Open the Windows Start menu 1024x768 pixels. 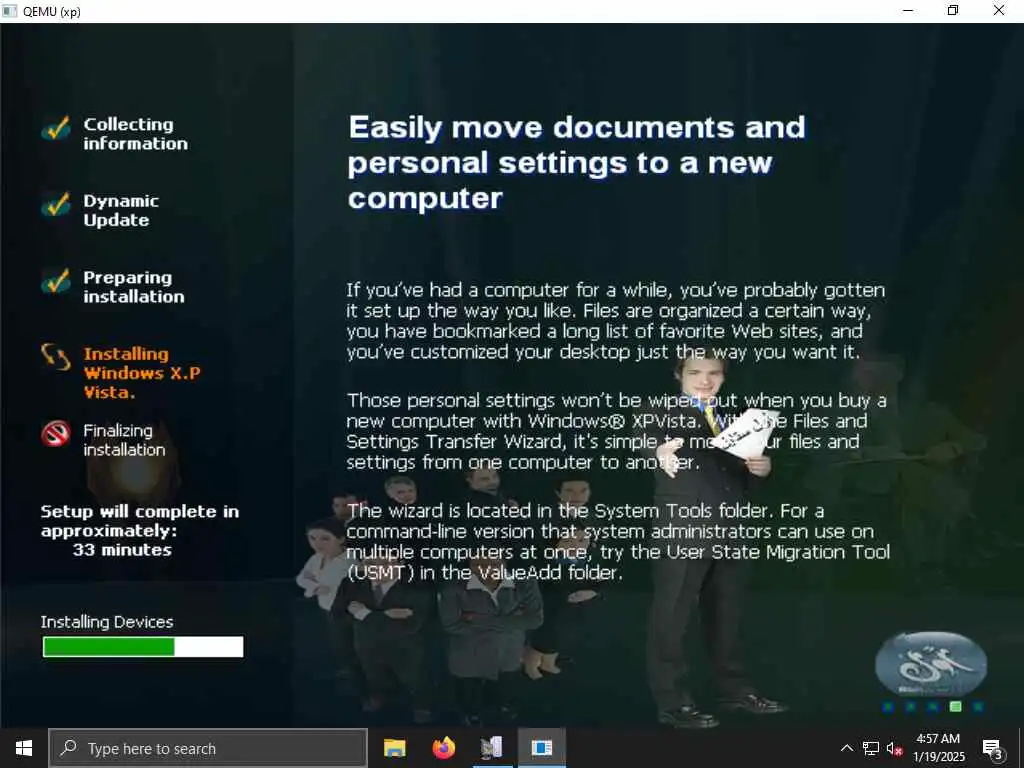(24, 748)
